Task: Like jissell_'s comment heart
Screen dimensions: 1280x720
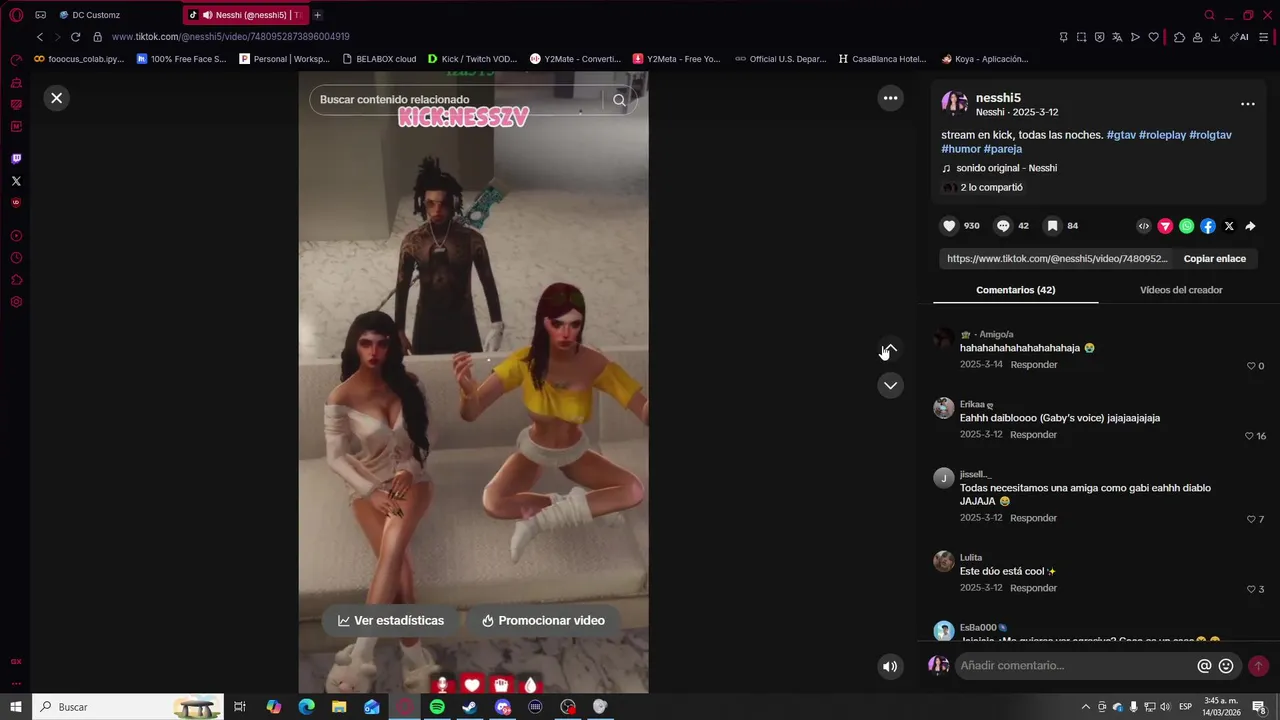Action: (1250, 520)
